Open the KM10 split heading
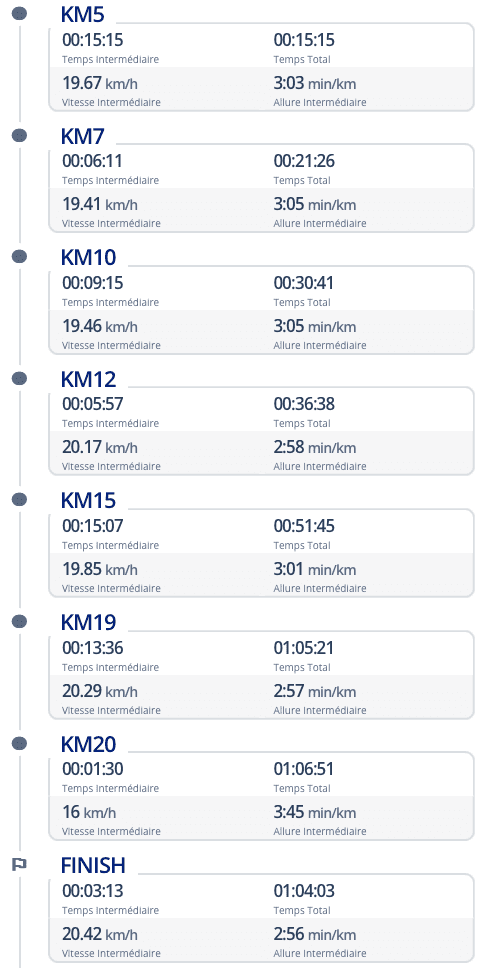The height and width of the screenshot is (968, 481). tap(88, 257)
